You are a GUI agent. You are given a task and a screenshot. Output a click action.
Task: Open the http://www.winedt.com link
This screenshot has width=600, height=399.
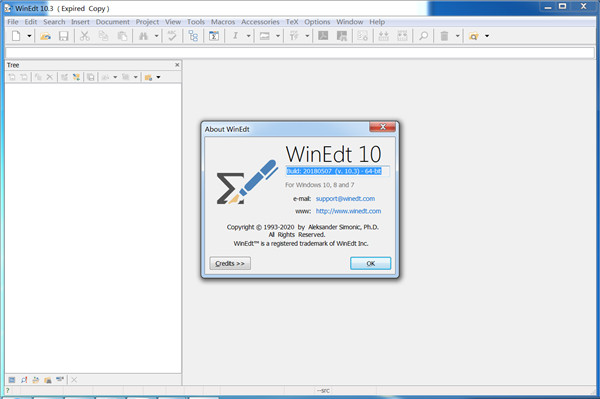click(x=348, y=211)
